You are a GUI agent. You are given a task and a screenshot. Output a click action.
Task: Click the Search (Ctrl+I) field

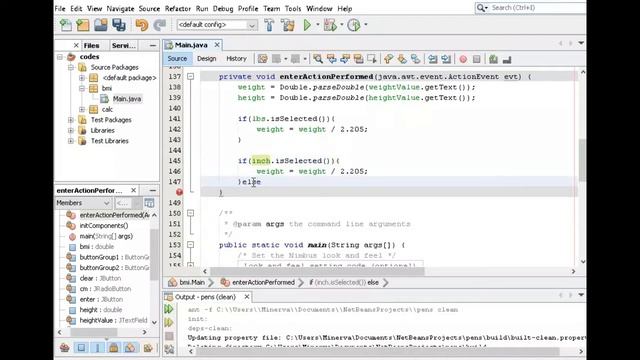pyautogui.click(x=536, y=8)
